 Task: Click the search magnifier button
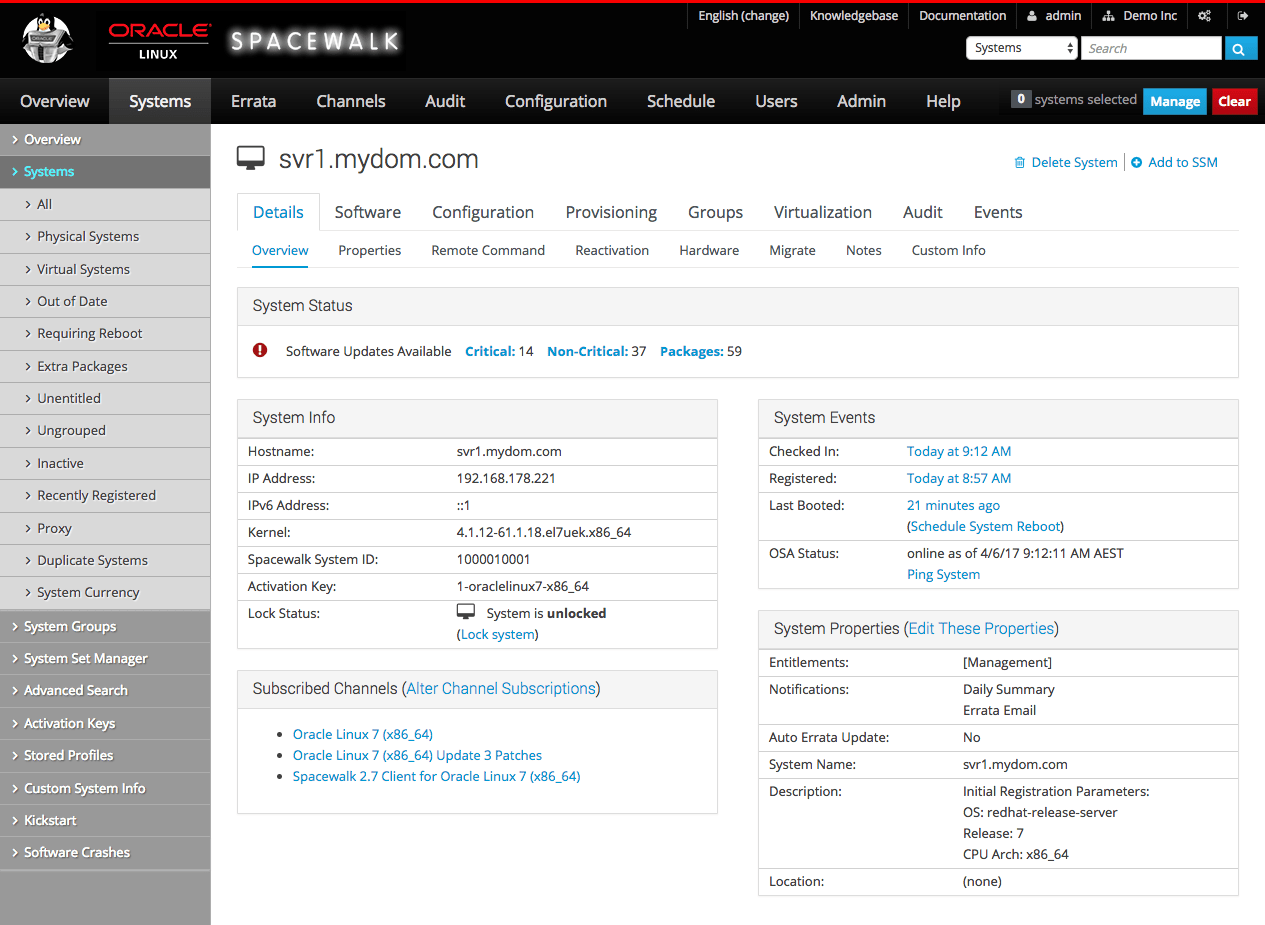point(1240,48)
